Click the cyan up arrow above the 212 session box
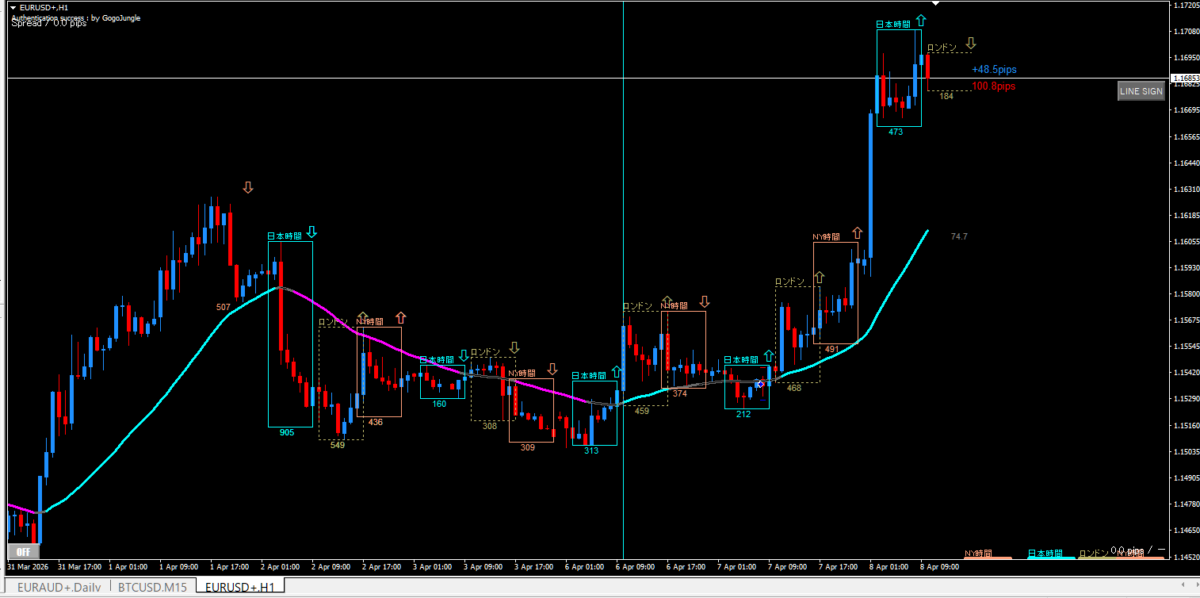This screenshot has height=598, width=1200. click(x=768, y=357)
